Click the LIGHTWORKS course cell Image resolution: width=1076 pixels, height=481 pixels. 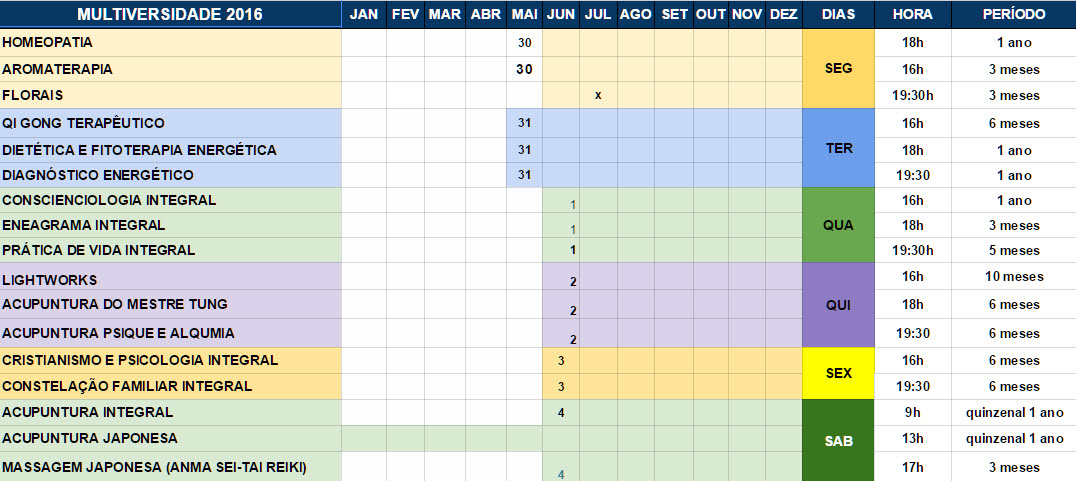pos(170,277)
